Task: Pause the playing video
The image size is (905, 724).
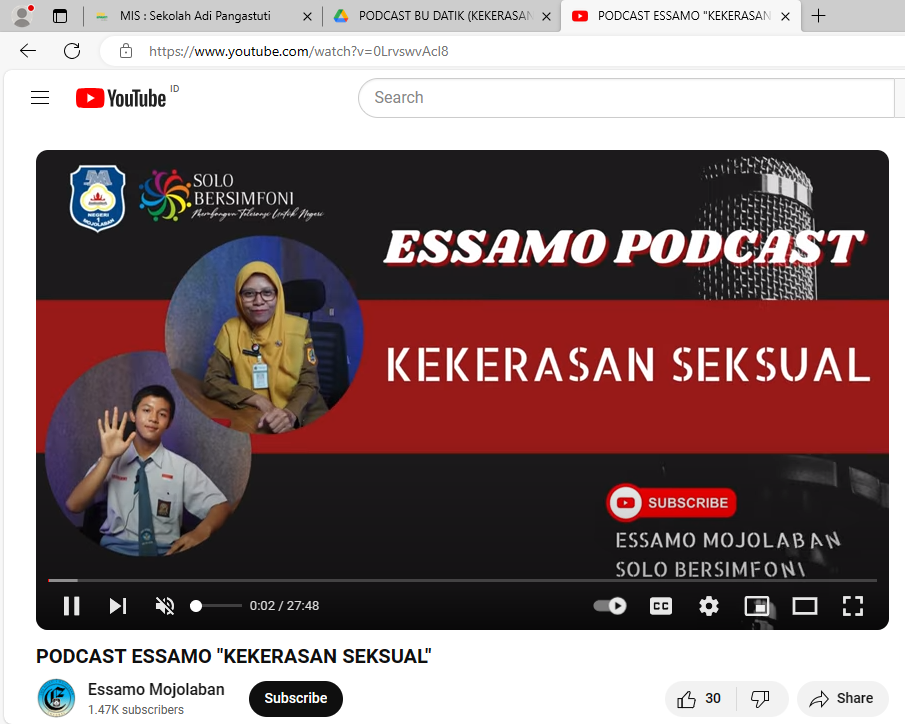Action: pyautogui.click(x=71, y=606)
